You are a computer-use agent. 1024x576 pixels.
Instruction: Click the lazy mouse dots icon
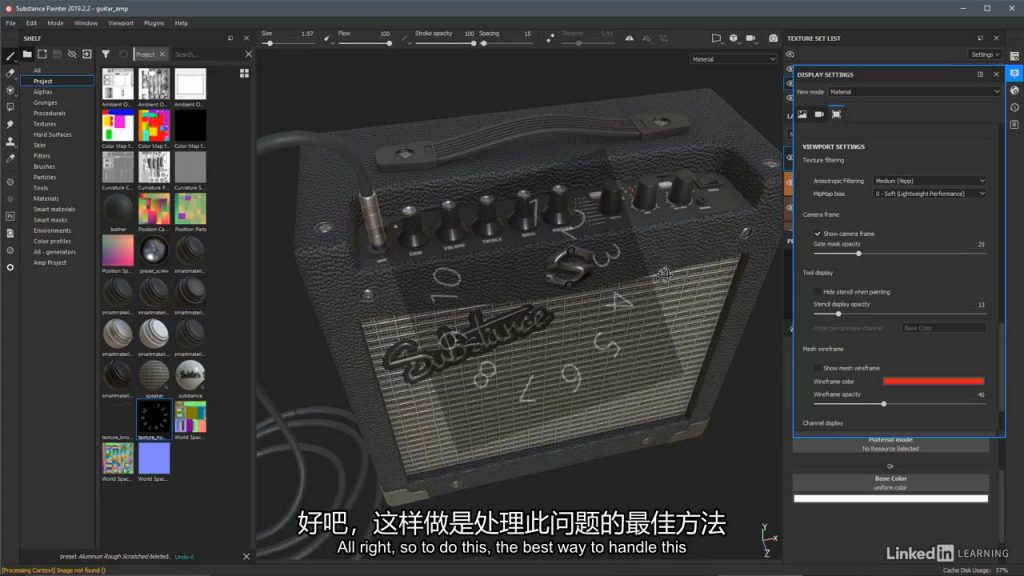tap(551, 39)
